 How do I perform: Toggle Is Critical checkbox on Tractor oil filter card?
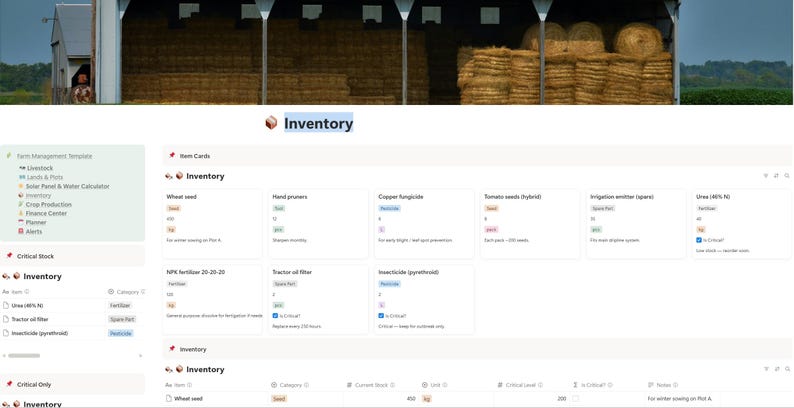(x=275, y=316)
